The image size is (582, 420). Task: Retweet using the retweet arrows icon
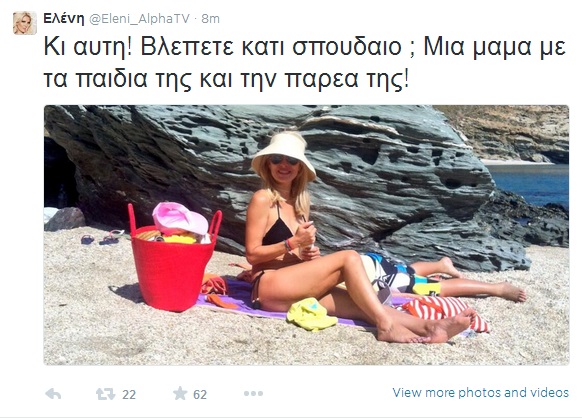(106, 394)
